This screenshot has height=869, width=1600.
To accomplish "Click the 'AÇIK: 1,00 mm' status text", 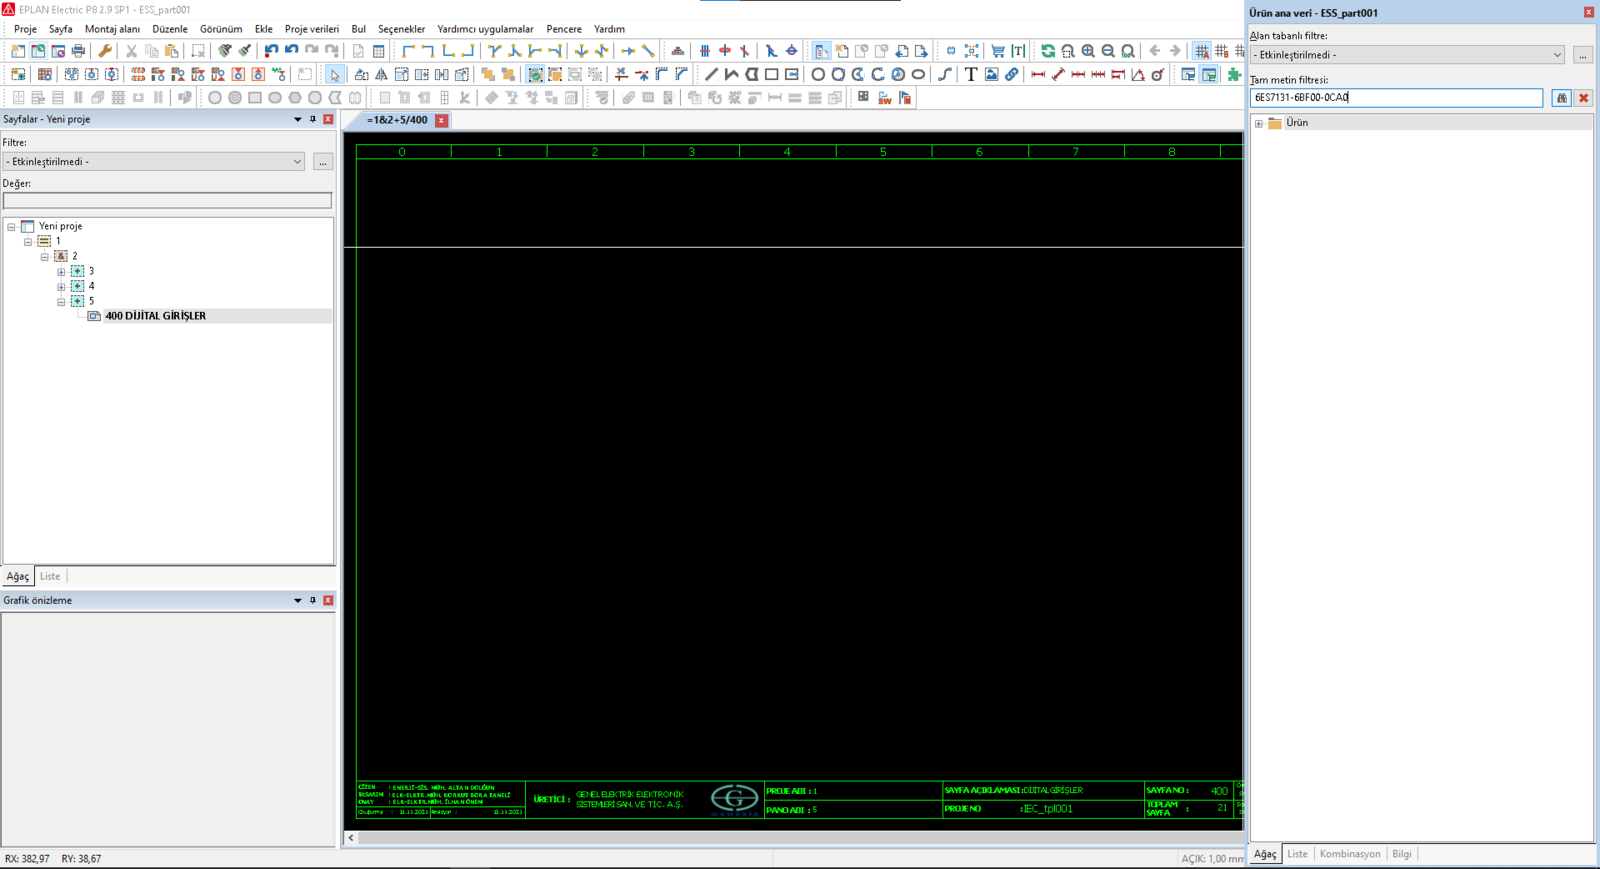I will (x=1213, y=859).
